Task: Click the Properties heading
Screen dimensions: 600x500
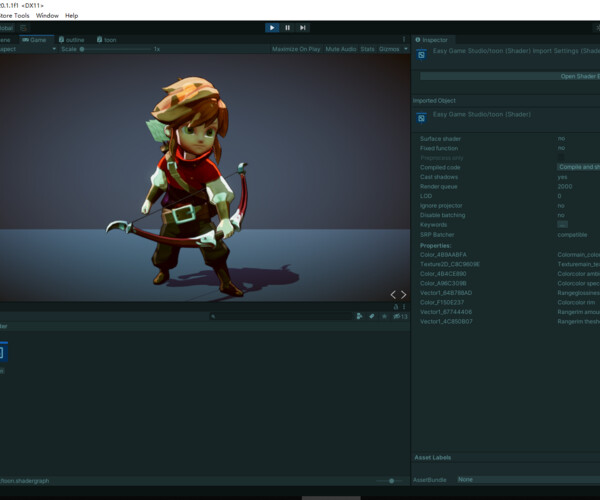Action: click(435, 246)
